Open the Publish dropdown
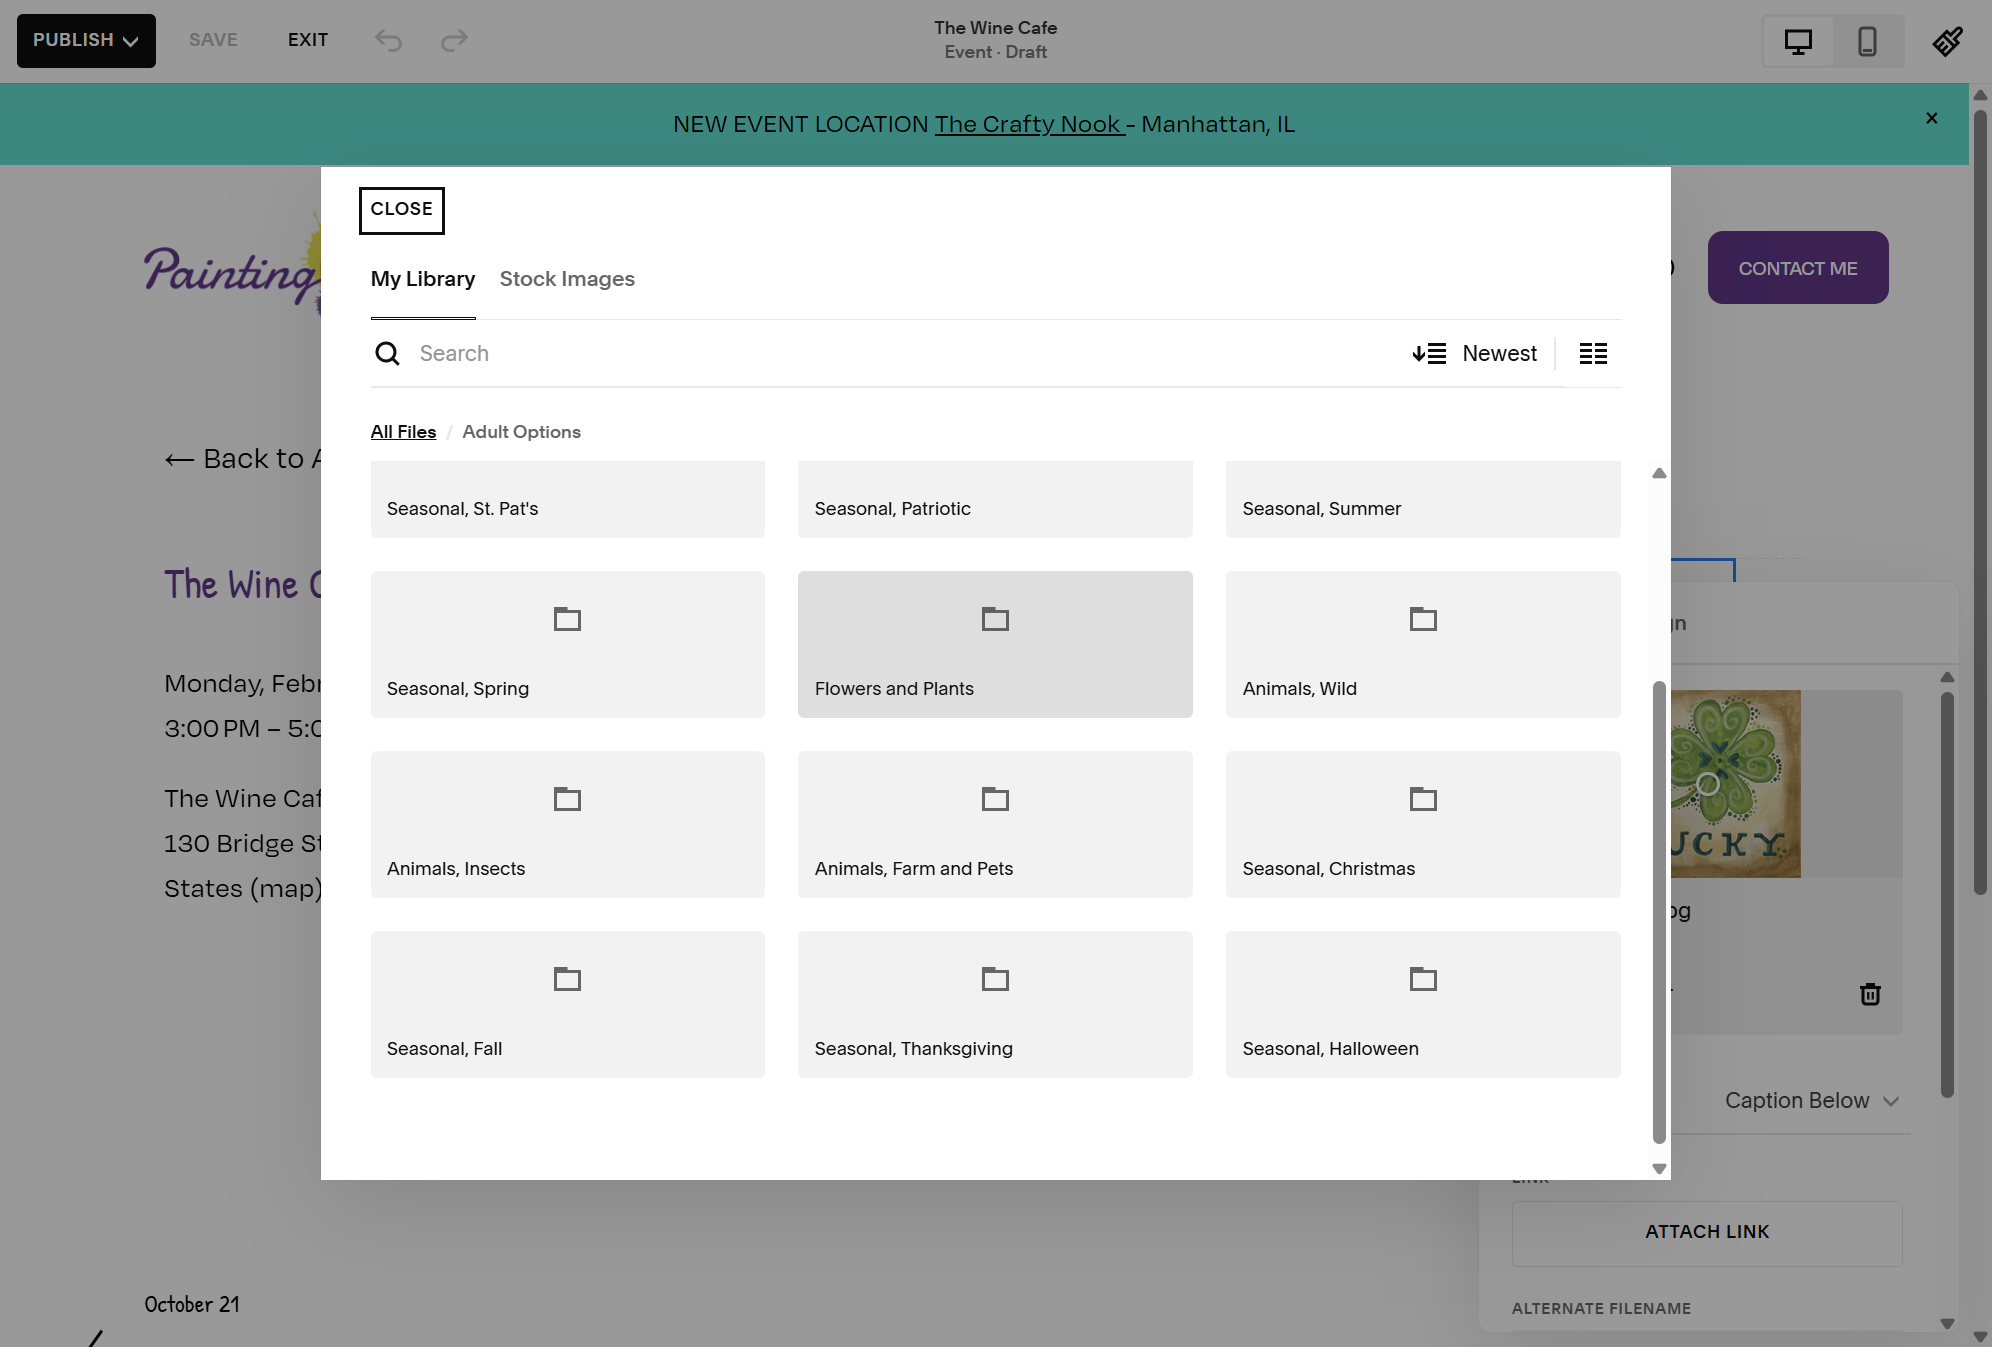 [86, 41]
